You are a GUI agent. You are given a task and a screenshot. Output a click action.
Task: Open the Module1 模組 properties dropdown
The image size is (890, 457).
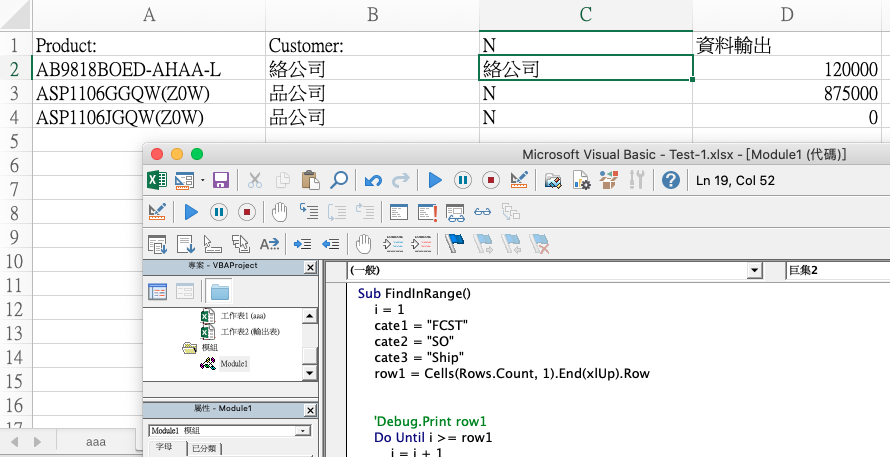click(x=304, y=431)
